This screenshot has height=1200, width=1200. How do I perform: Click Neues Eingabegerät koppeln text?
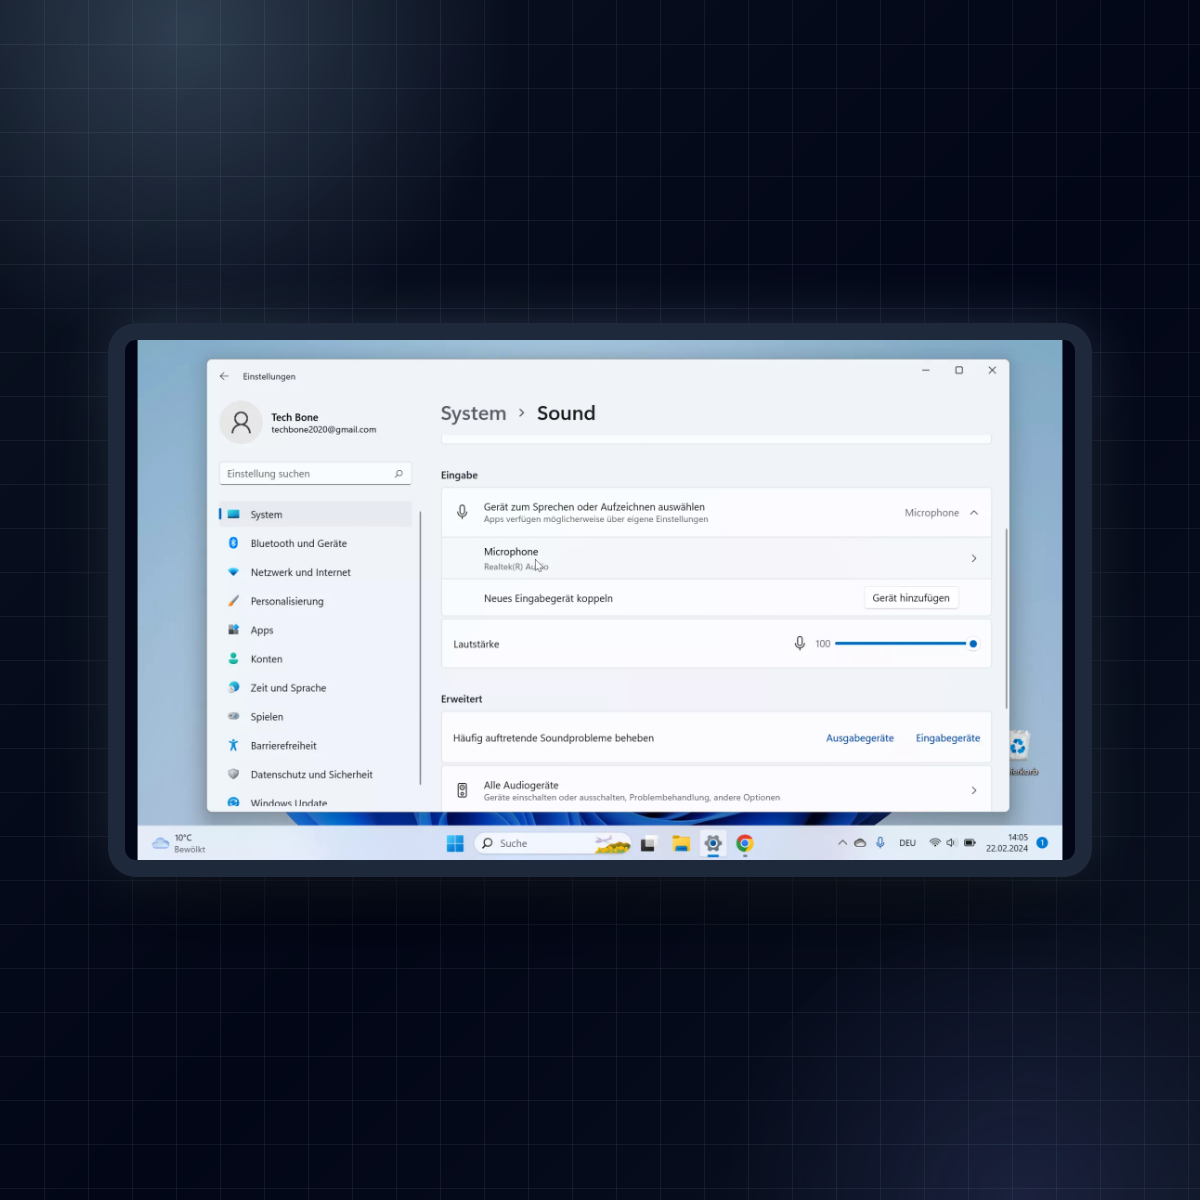(548, 598)
